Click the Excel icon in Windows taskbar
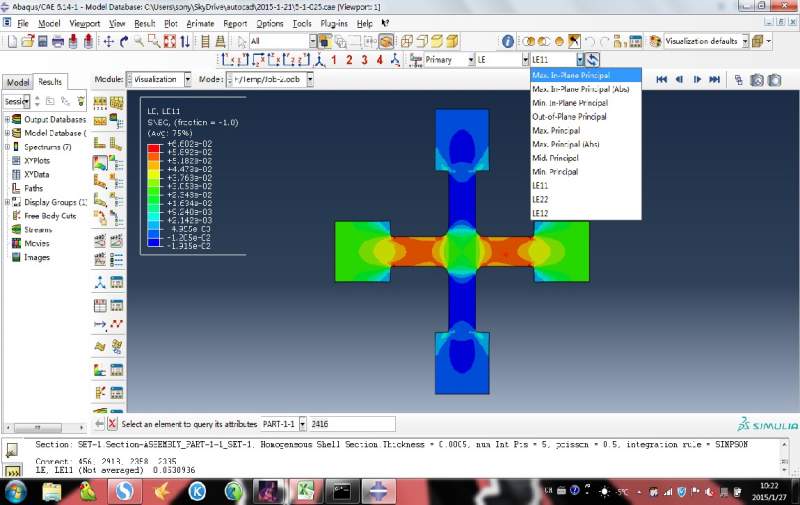The height and width of the screenshot is (505, 800). pyautogui.click(x=305, y=490)
